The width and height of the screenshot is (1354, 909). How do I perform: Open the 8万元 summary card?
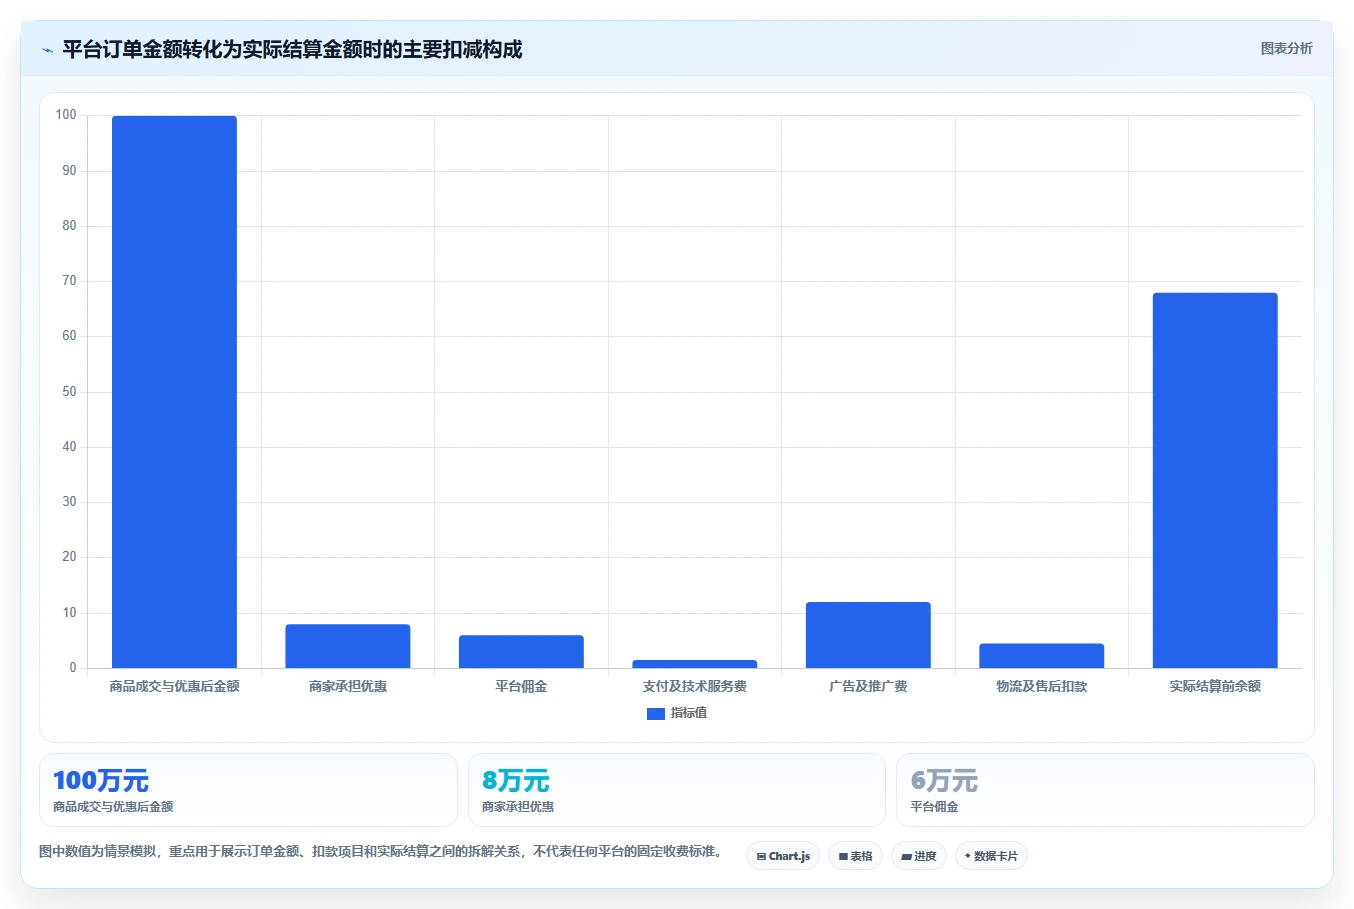[677, 790]
